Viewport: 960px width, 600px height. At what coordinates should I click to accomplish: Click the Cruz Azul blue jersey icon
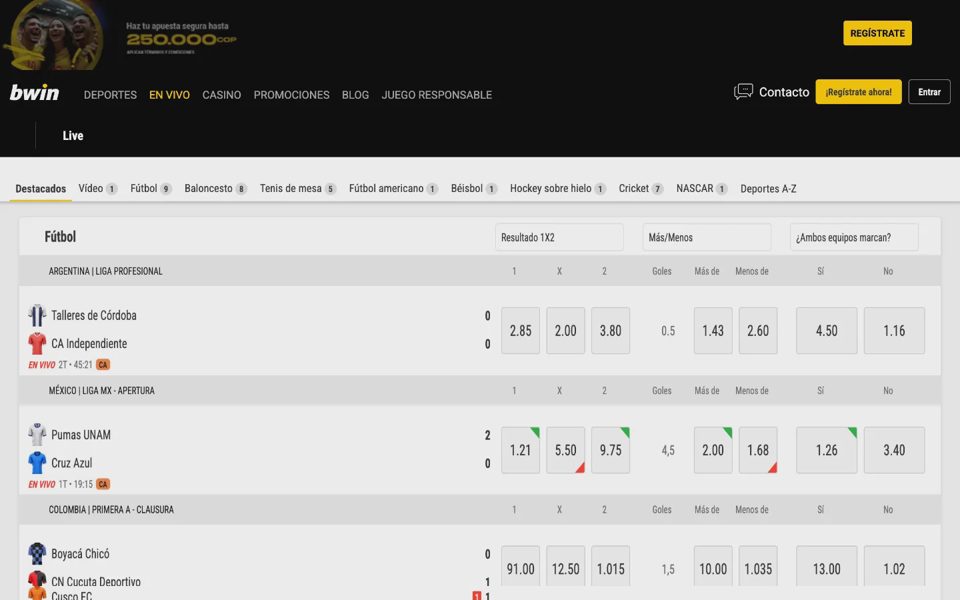coord(37,463)
